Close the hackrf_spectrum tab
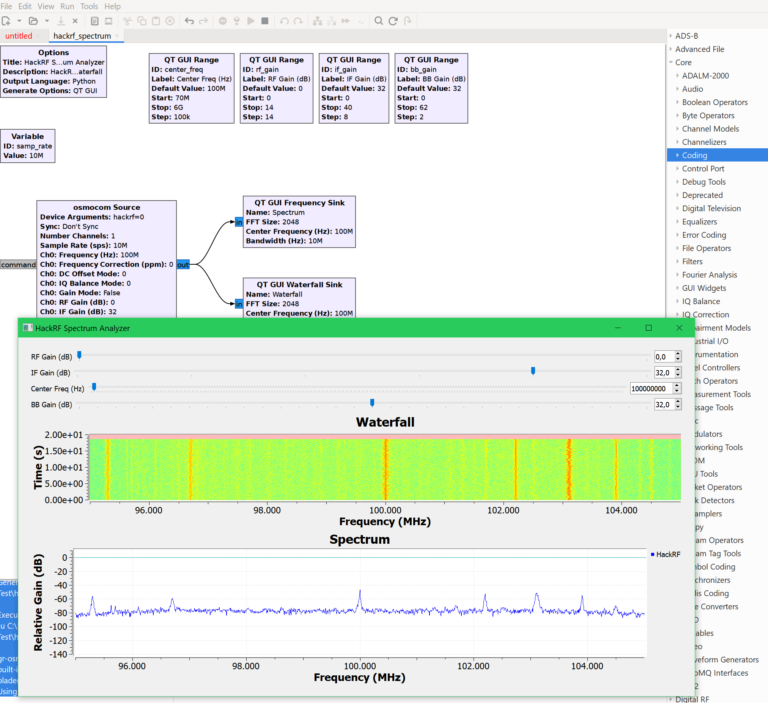768x703 pixels. tap(117, 36)
